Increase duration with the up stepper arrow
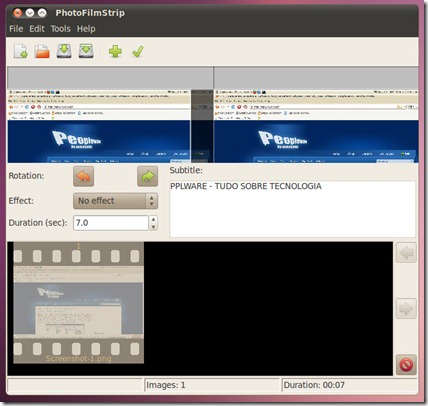 click(x=153, y=219)
